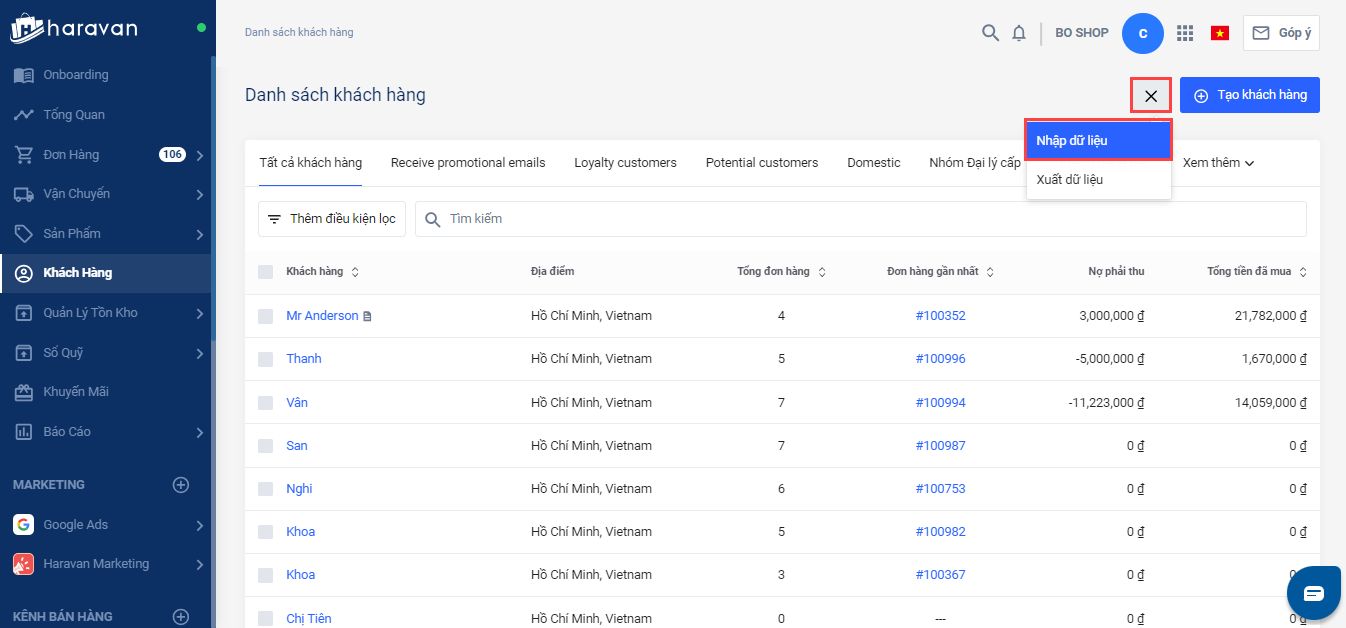
Task: Open the notifications bell
Action: pos(1019,33)
